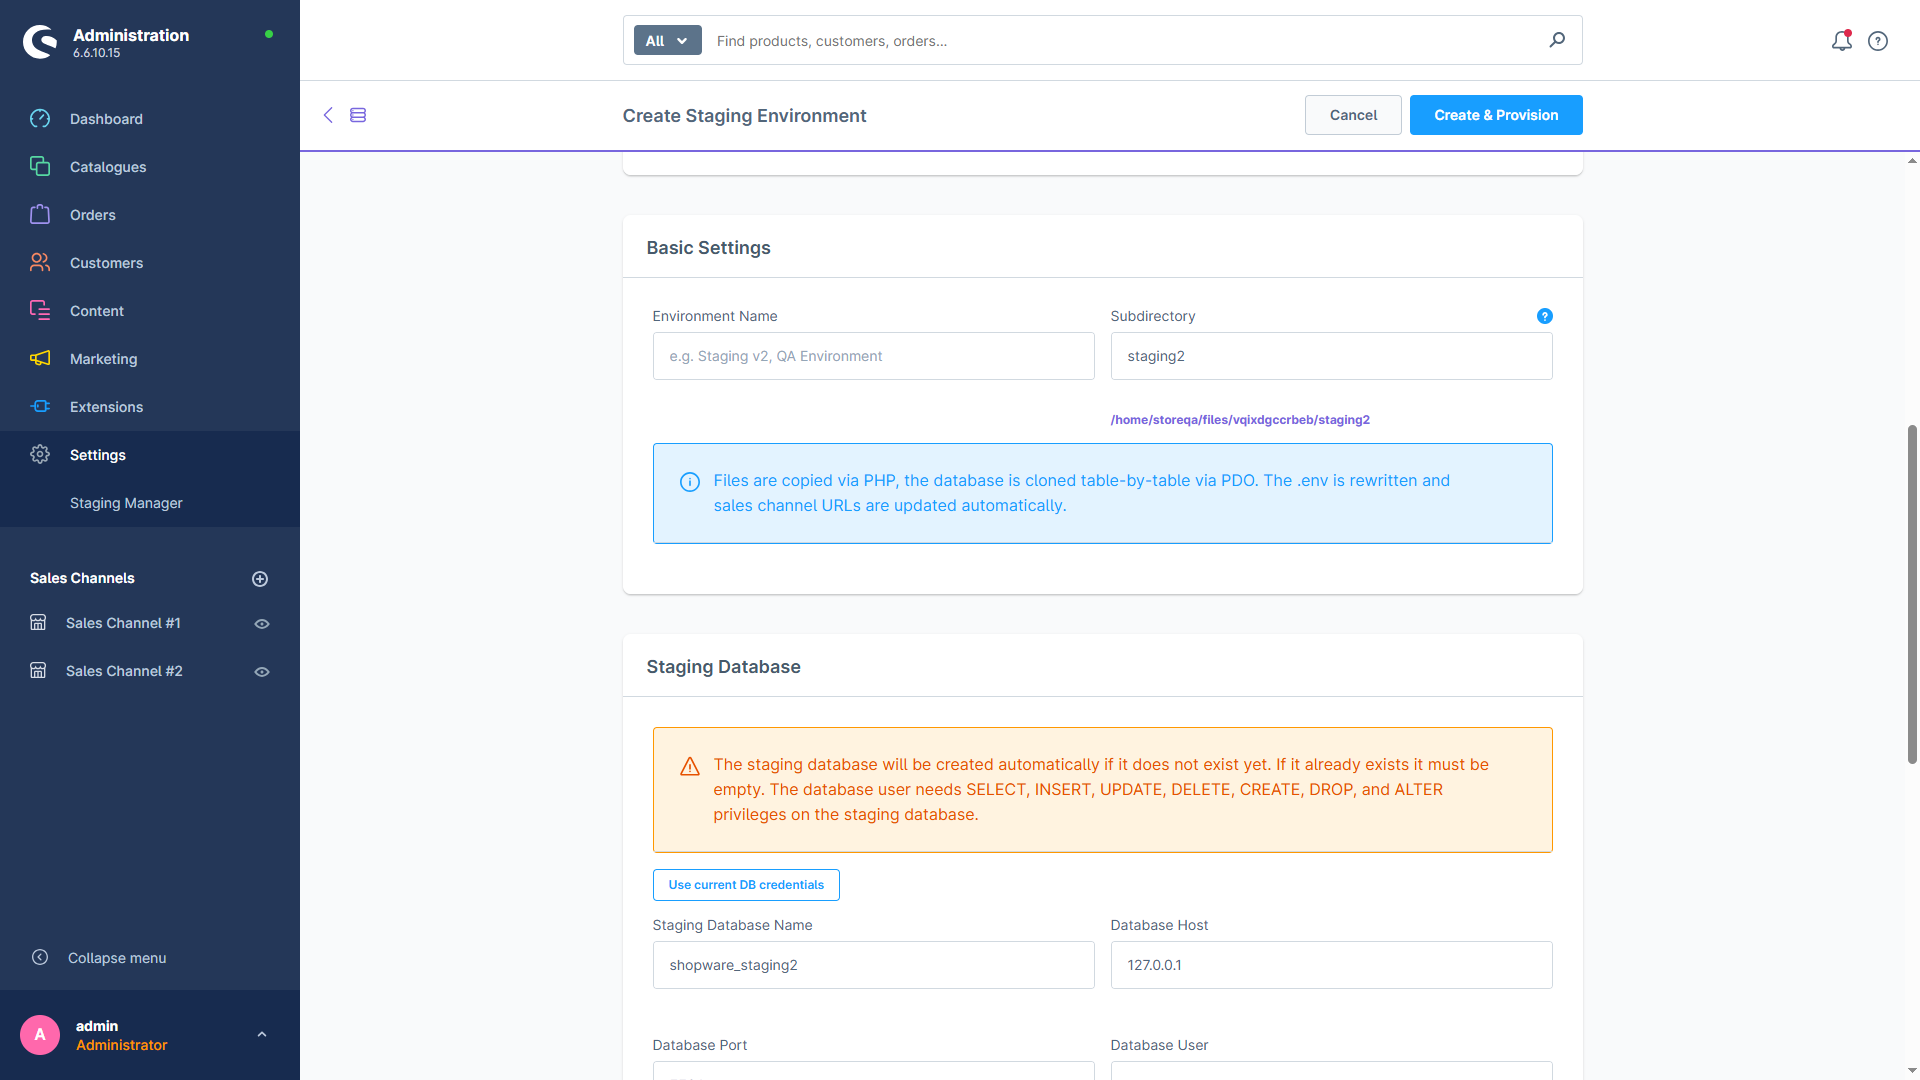Open the help question mark icon
Image resolution: width=1920 pixels, height=1080 pixels.
click(x=1878, y=41)
